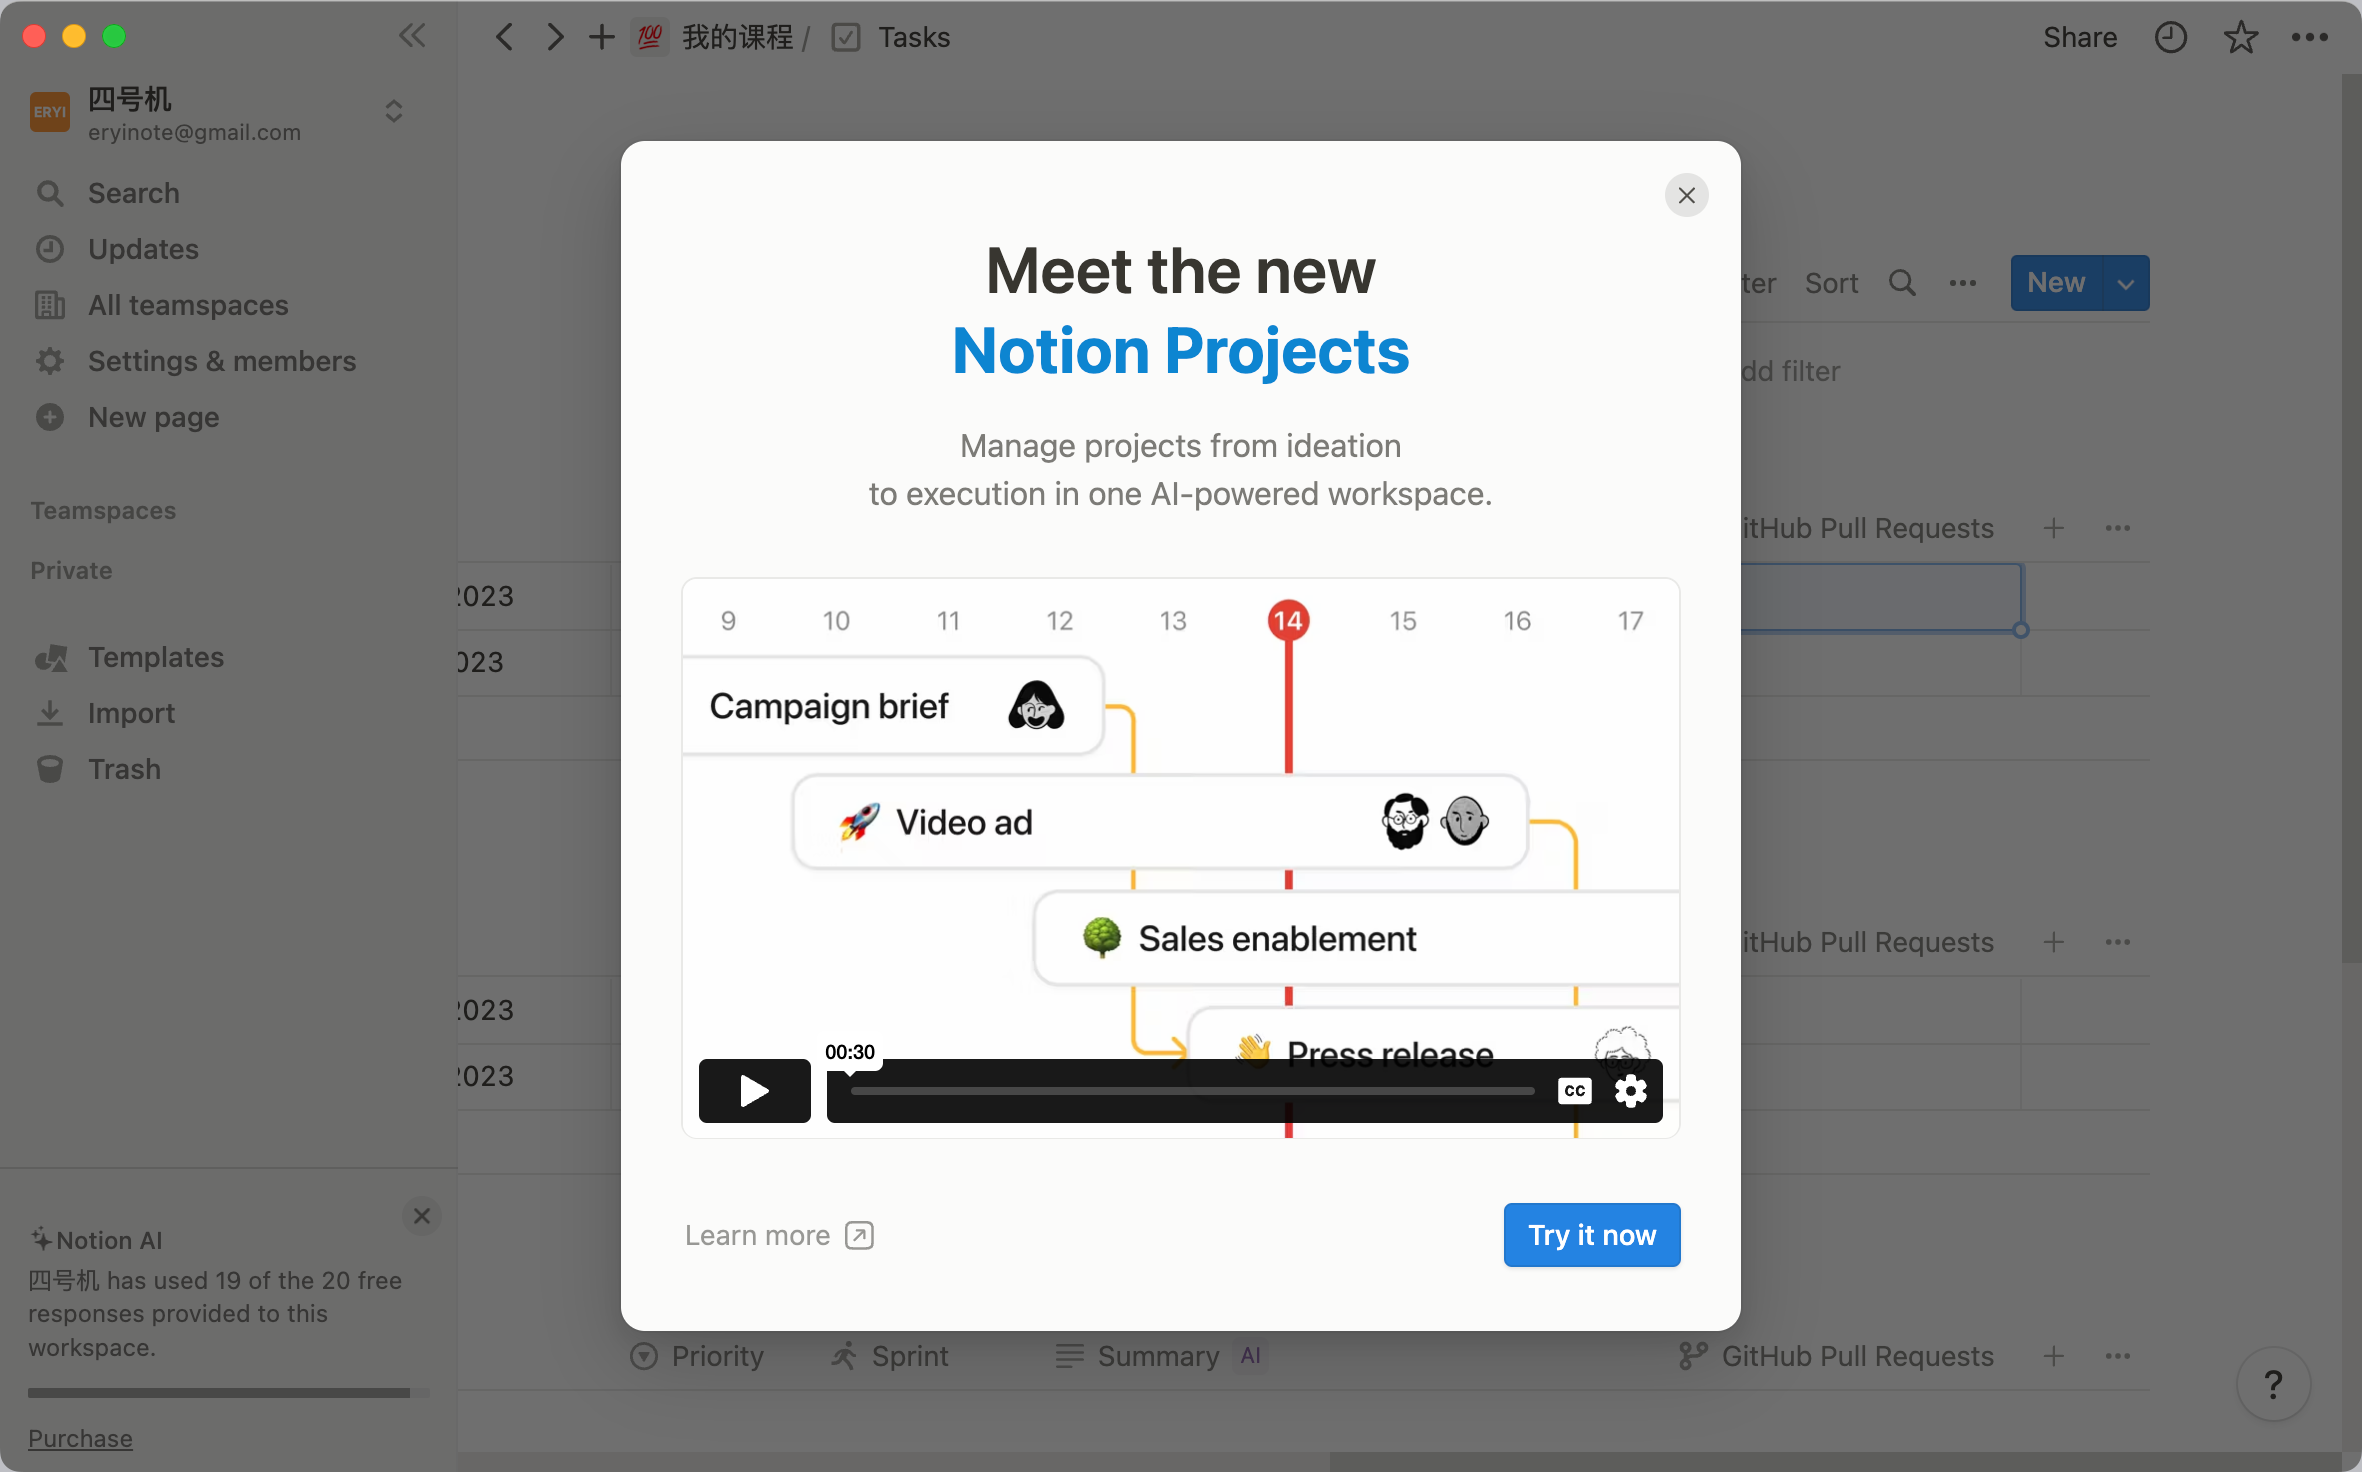Screen dimensions: 2362x1472
Task: Select the Private section header
Action: [71, 570]
